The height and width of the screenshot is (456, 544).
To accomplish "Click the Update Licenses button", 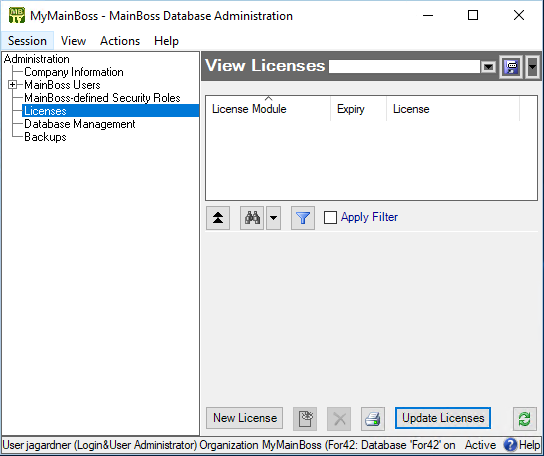I will click(443, 418).
